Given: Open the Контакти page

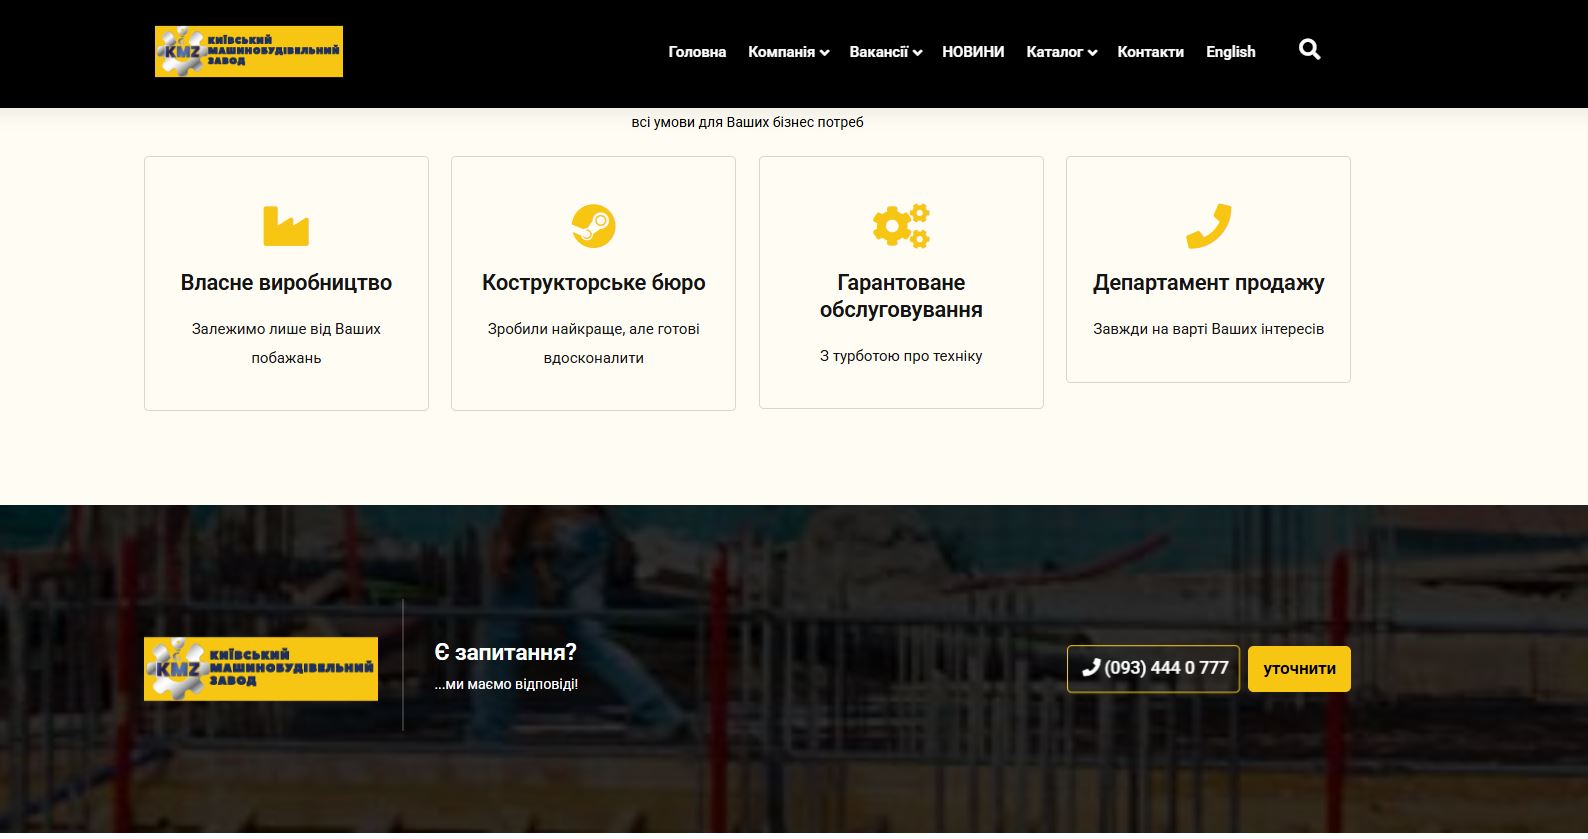Looking at the screenshot, I should click(x=1150, y=52).
